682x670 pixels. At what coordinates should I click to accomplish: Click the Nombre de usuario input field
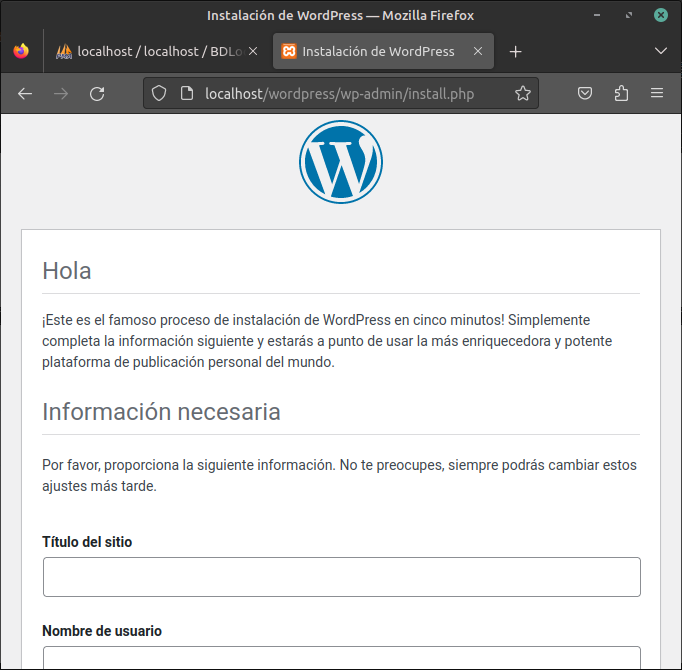342,658
